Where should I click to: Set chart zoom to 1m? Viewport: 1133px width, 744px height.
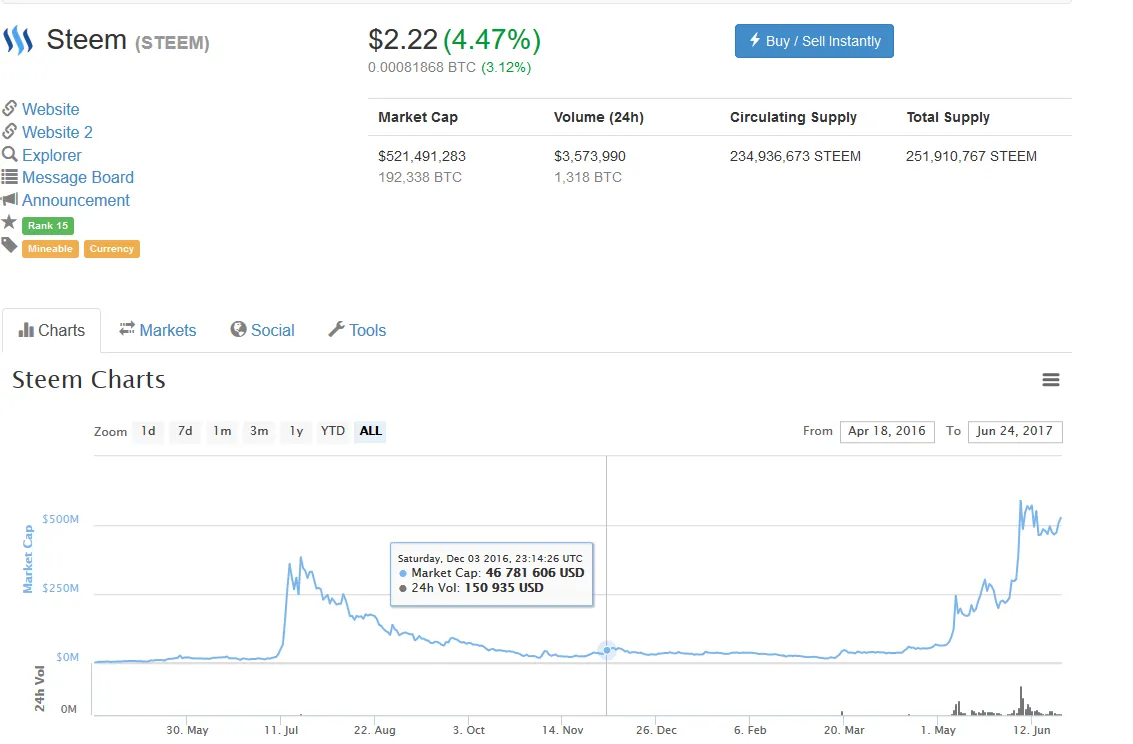(x=222, y=431)
